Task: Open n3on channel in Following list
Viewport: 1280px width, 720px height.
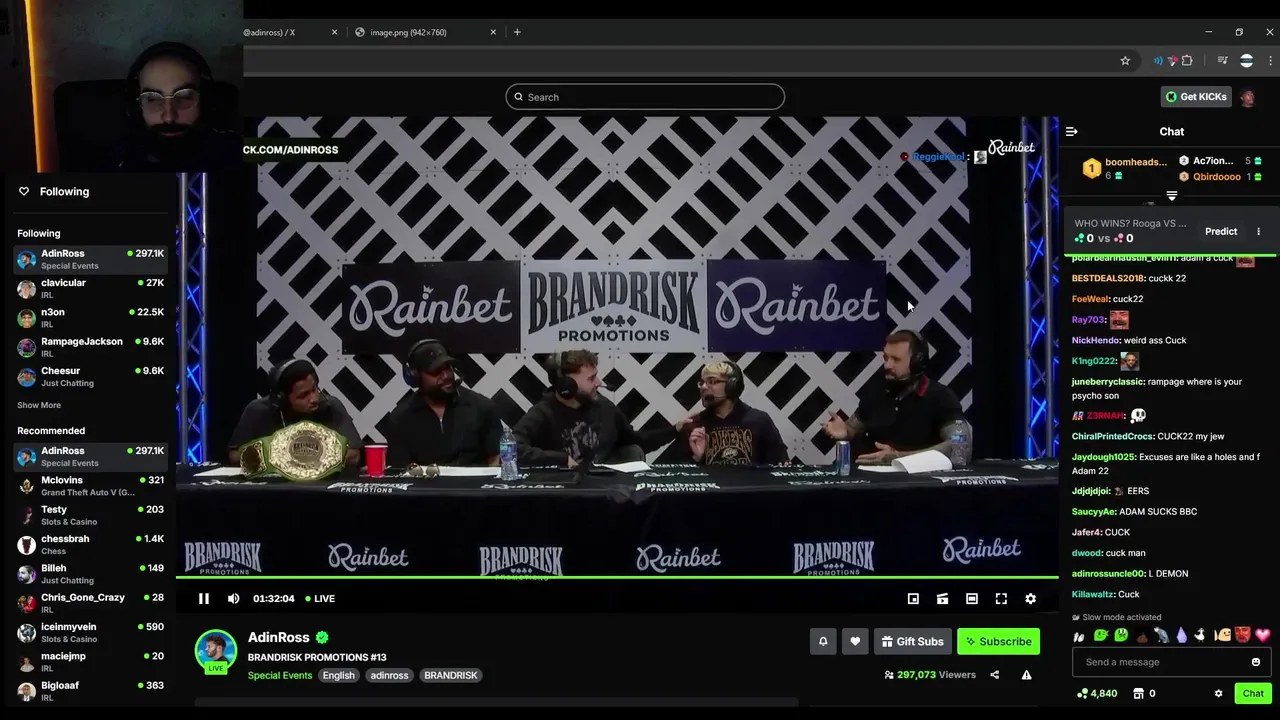Action: [91, 318]
